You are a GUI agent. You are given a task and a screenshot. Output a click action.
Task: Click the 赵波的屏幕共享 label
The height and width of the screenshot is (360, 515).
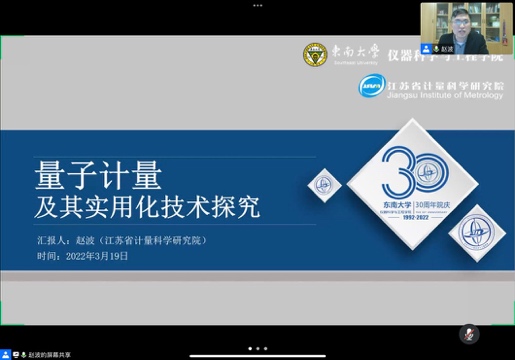pos(49,355)
